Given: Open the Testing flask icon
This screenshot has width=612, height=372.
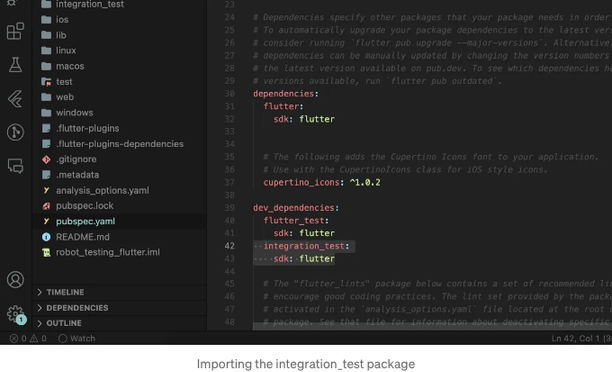Looking at the screenshot, I should click(15, 65).
